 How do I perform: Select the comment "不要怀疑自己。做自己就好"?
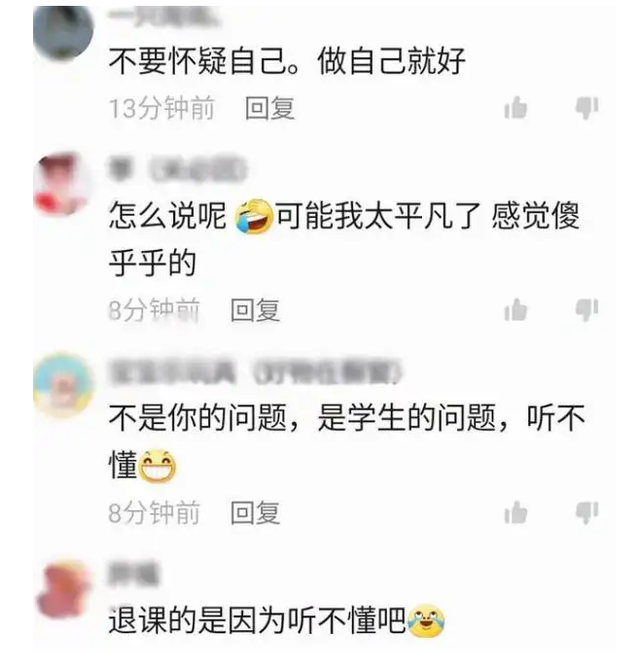coord(287,61)
